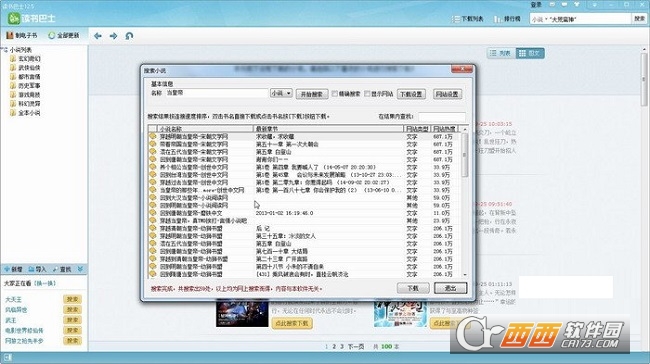Click 登录 login link at top
The image size is (650, 364).
click(x=536, y=5)
